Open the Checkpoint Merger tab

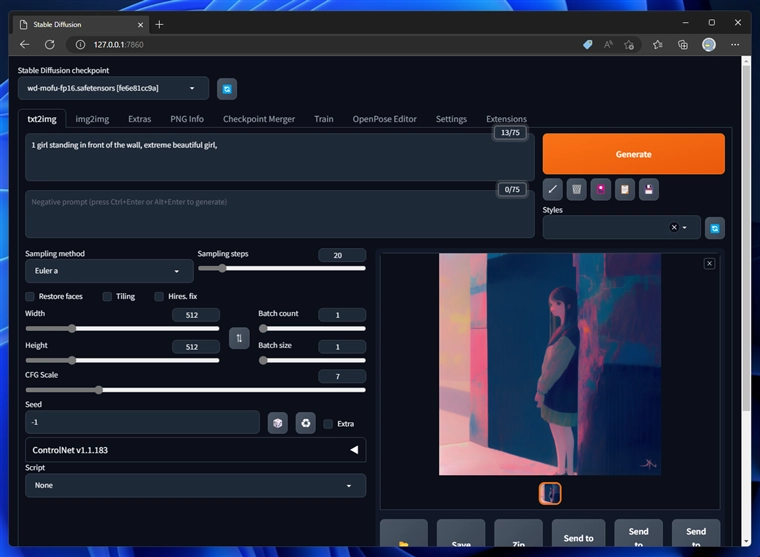click(259, 119)
